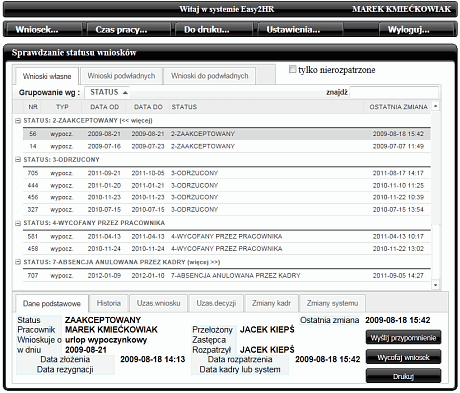Click the Wycofaj wniosek button

403,357
